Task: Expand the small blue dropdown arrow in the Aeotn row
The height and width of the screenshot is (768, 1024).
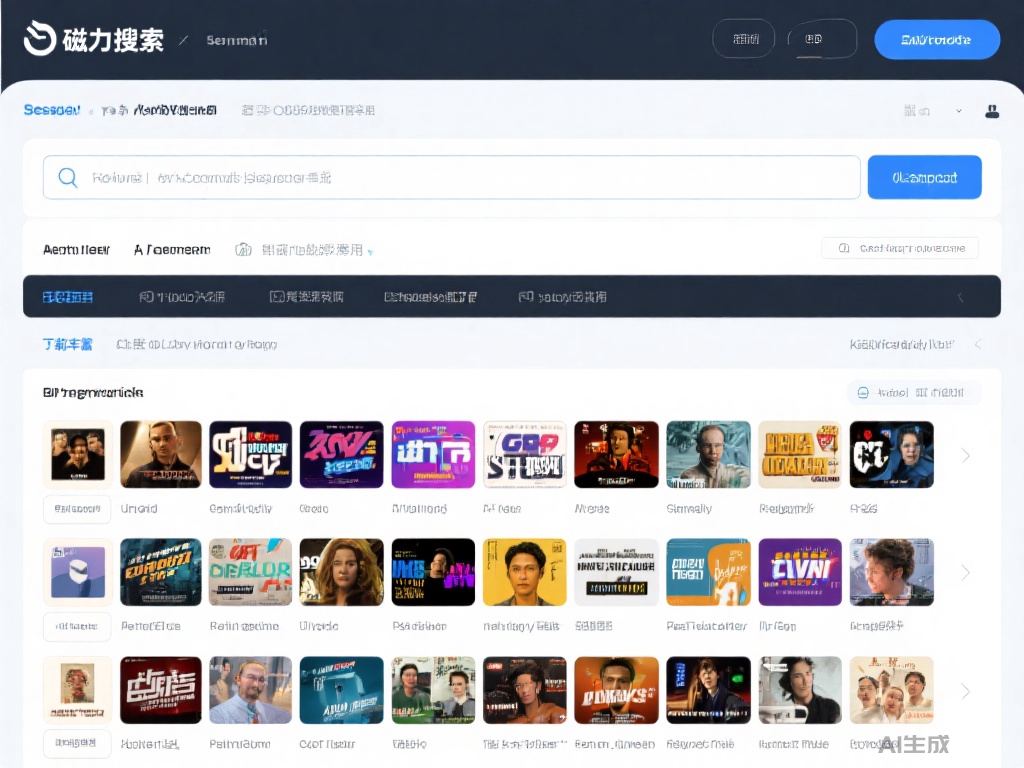Action: 370,252
